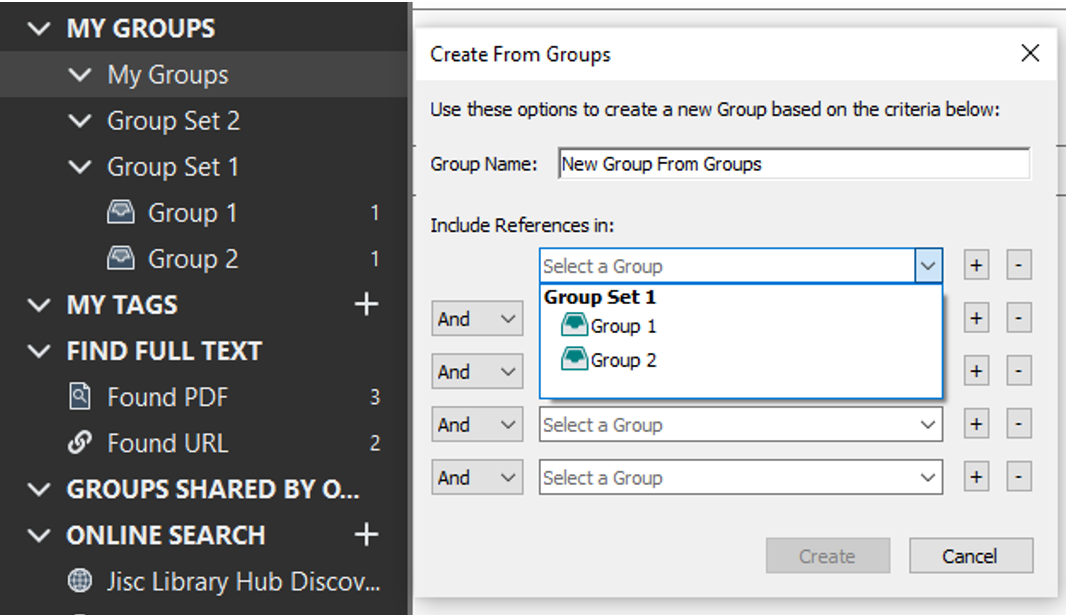This screenshot has width=1066, height=615.
Task: Open the second-to-last Select a Group dropdown
Action: click(x=740, y=425)
